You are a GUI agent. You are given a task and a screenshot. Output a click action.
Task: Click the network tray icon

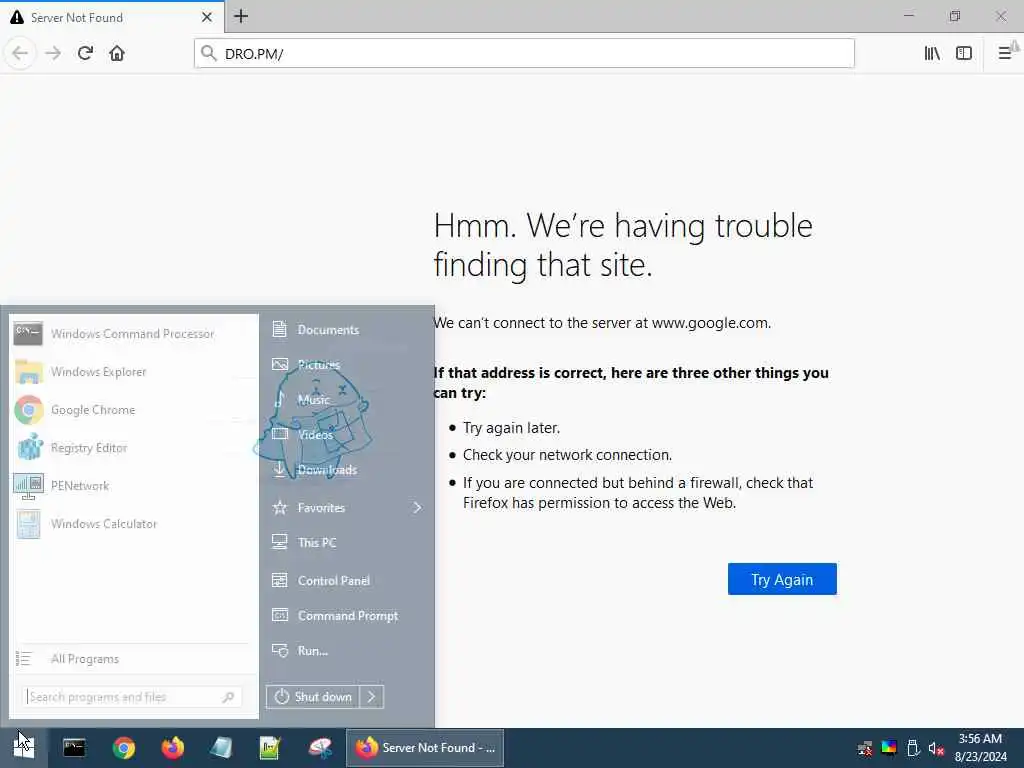click(x=865, y=748)
